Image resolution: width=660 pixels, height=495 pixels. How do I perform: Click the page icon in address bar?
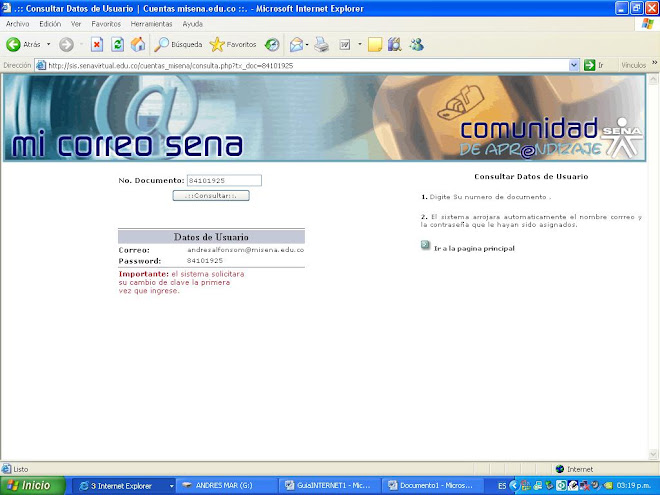point(41,65)
